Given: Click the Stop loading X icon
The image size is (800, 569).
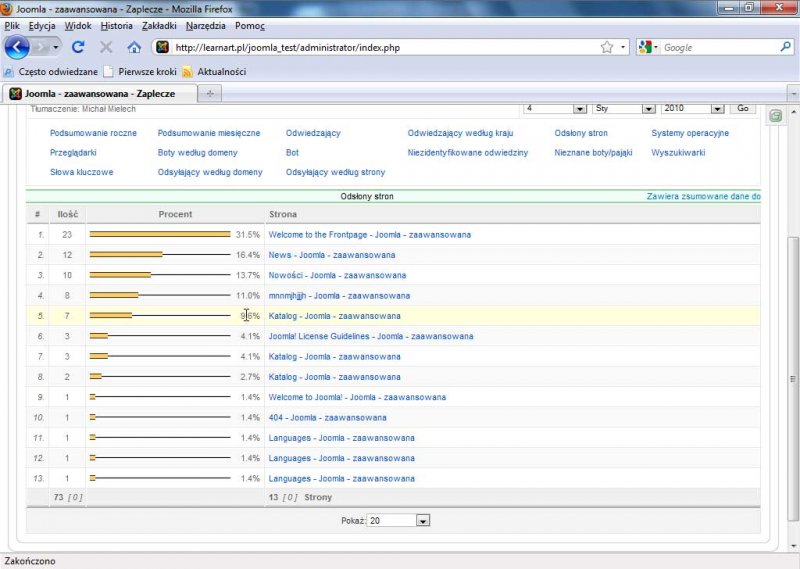Looking at the screenshot, I should click(x=106, y=47).
